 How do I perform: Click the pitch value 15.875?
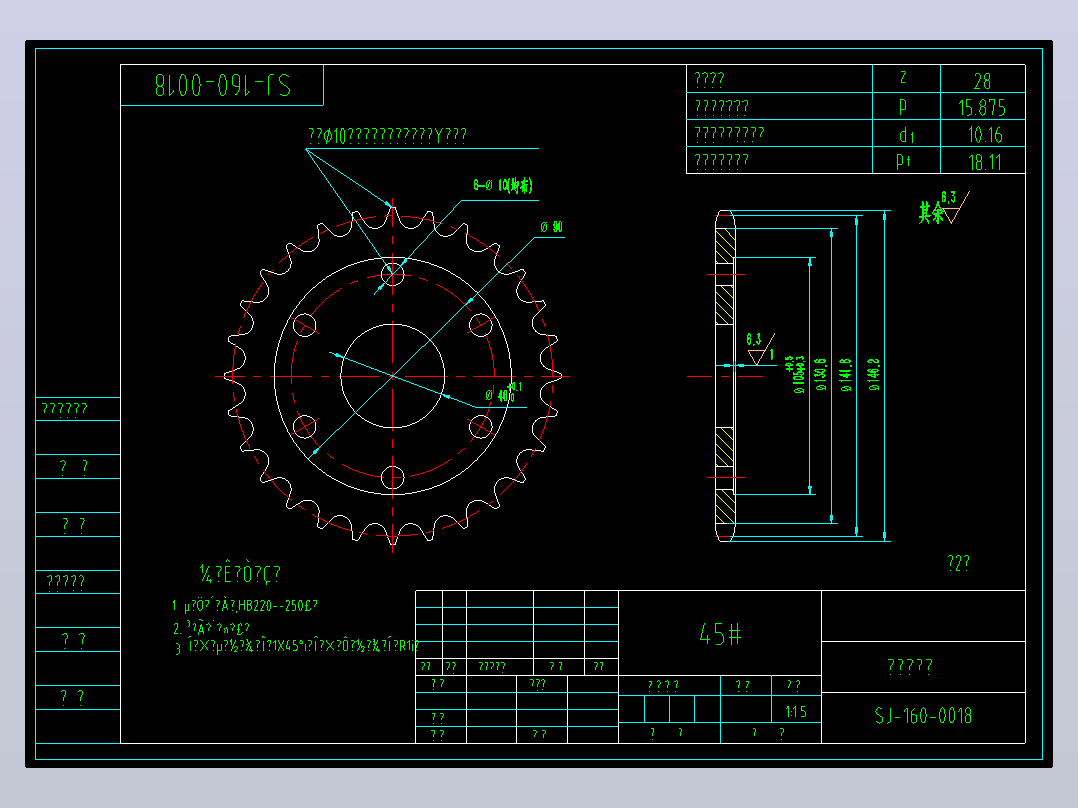(982, 108)
